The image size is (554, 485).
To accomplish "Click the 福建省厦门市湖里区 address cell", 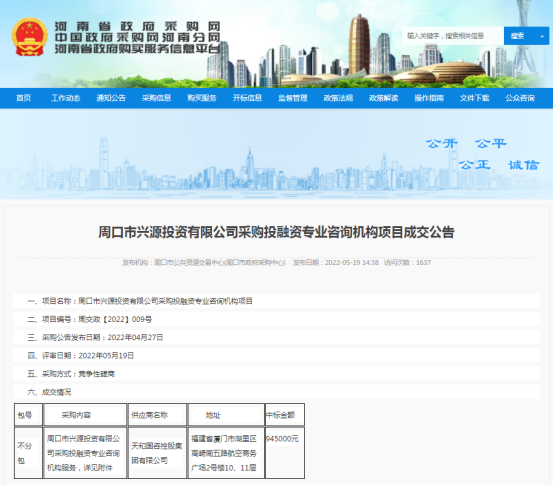I will (226, 453).
